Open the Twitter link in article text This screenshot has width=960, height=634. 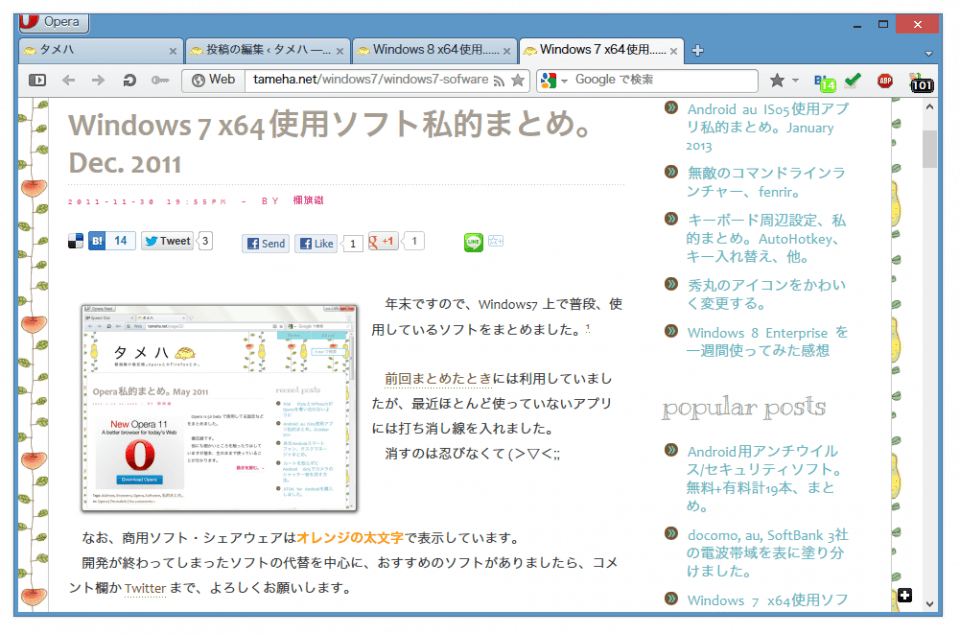pos(145,588)
